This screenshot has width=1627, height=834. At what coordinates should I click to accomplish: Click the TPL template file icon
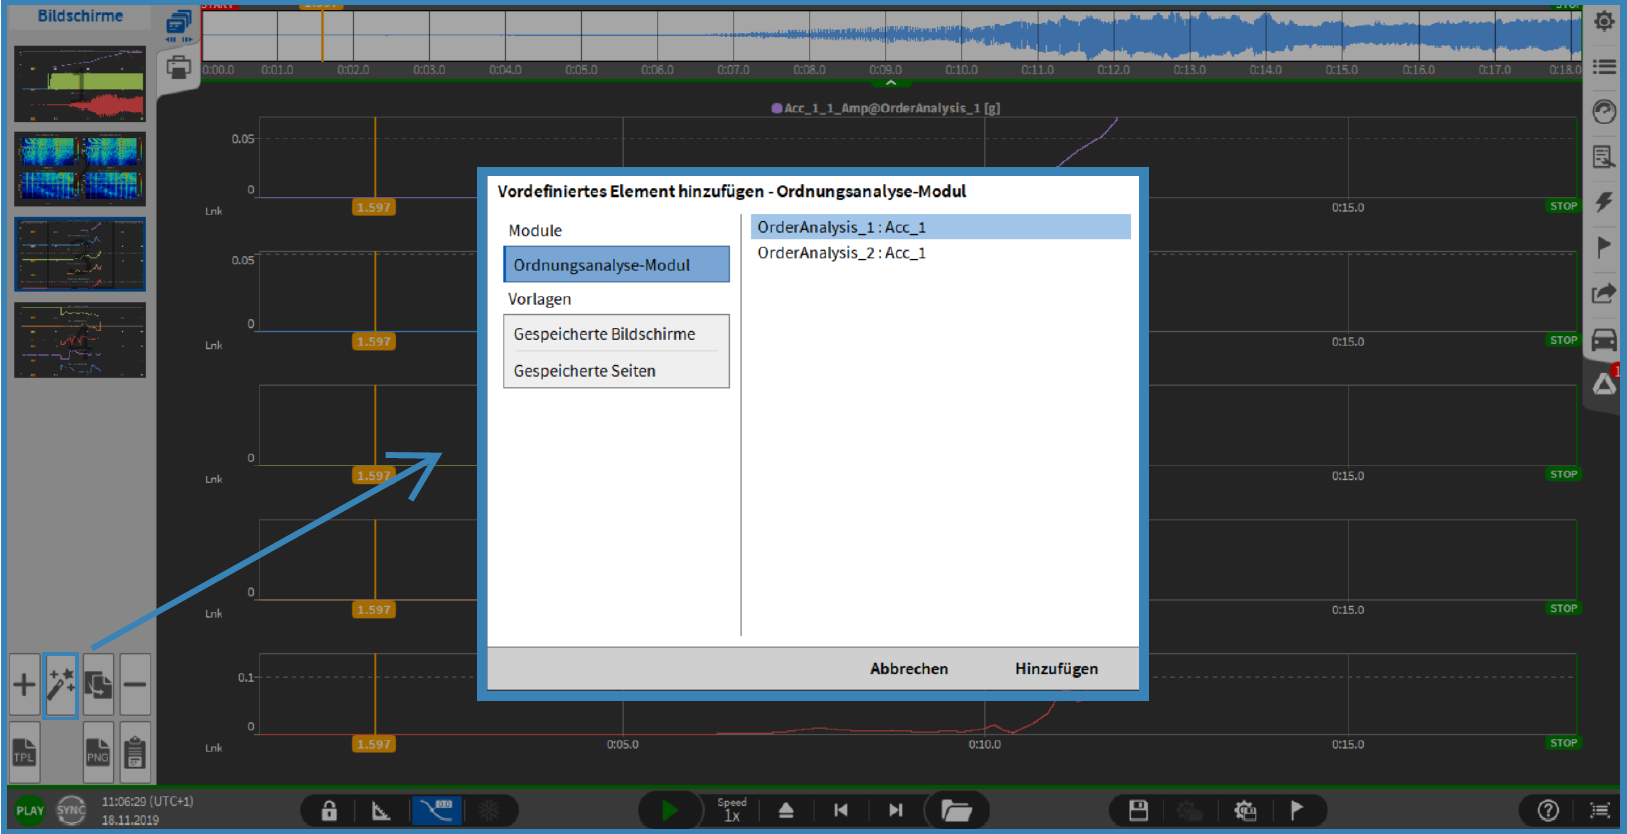24,752
